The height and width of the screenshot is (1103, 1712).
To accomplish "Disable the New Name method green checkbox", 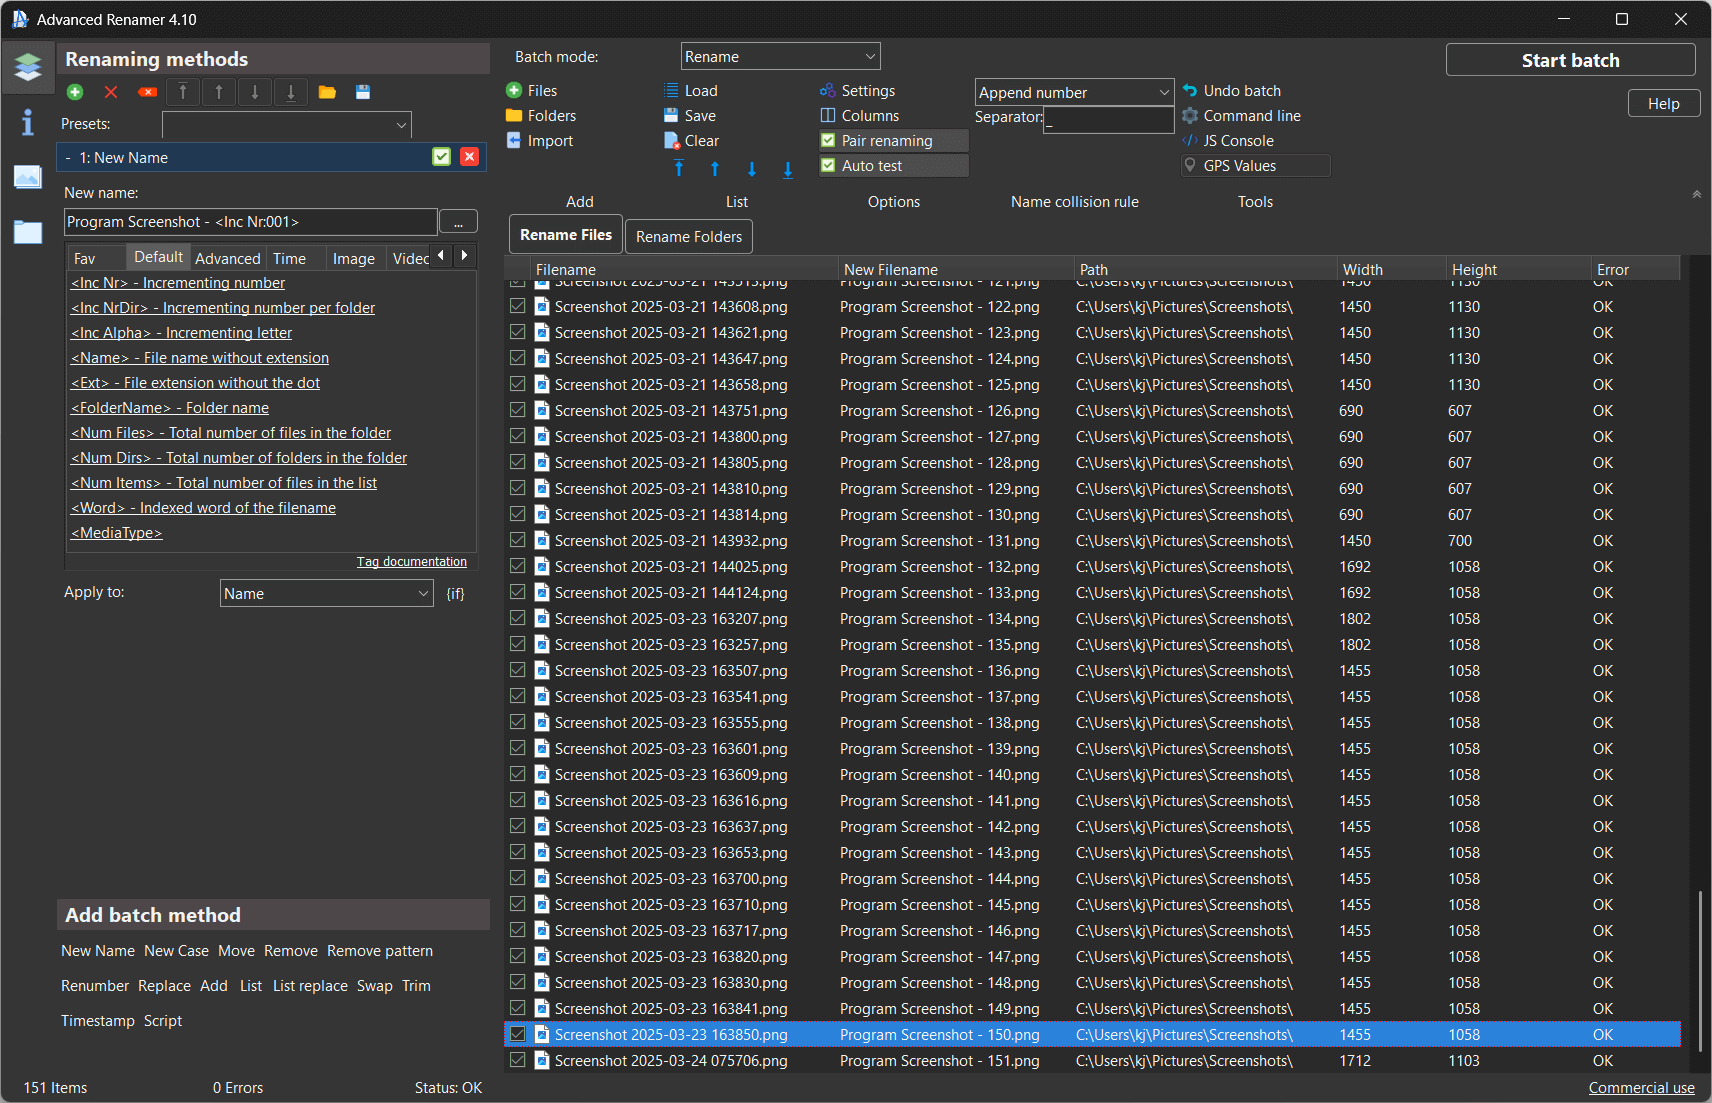I will point(441,157).
